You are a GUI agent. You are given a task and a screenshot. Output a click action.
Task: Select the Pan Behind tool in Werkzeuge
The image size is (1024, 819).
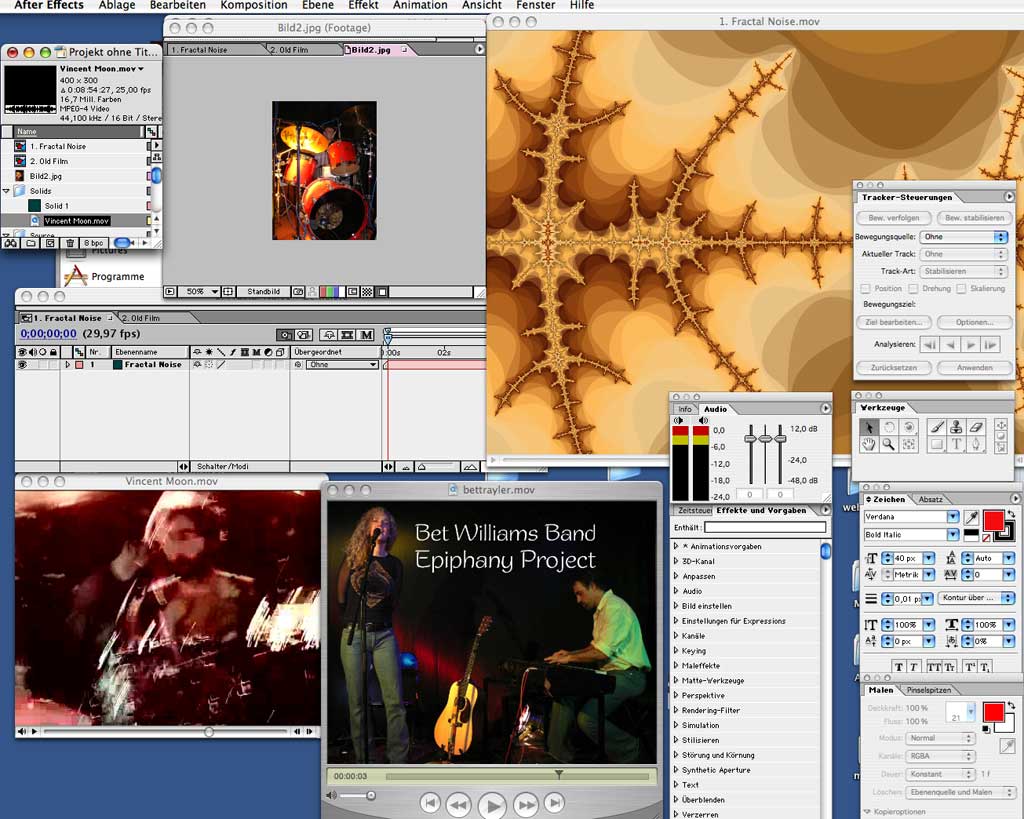point(908,445)
